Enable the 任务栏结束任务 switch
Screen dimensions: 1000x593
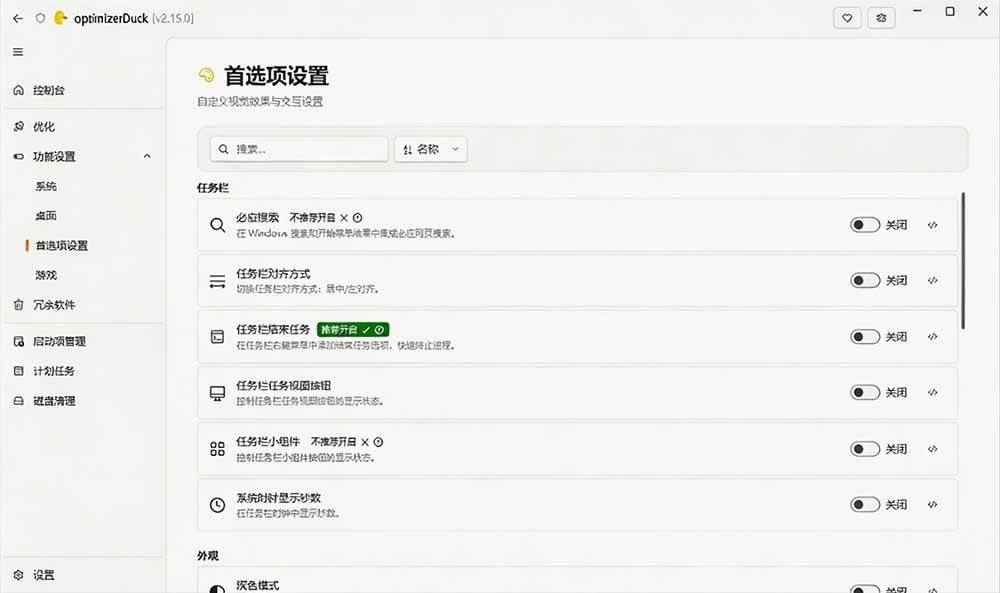coord(865,337)
